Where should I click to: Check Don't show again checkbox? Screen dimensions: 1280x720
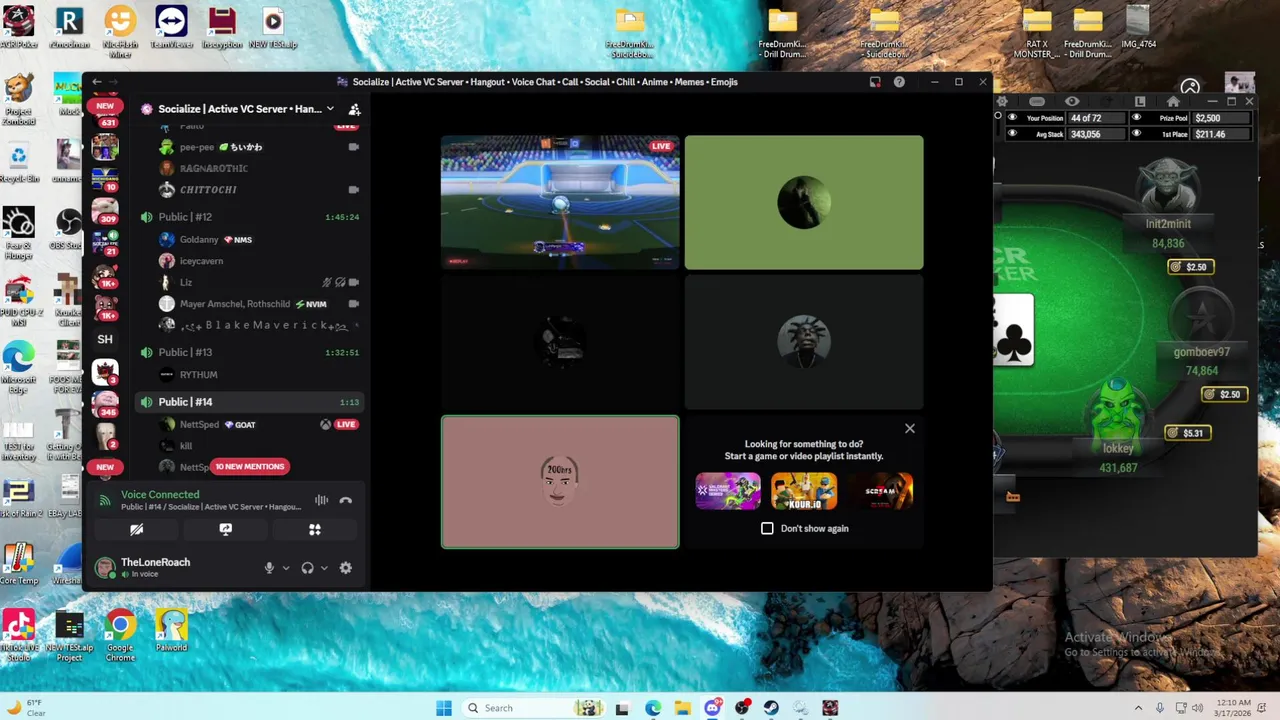[767, 528]
